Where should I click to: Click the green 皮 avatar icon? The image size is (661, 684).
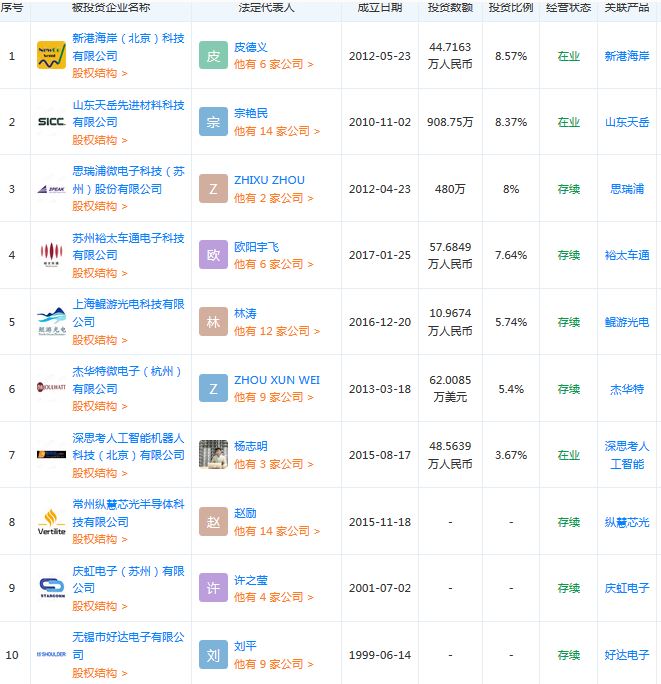[213, 55]
